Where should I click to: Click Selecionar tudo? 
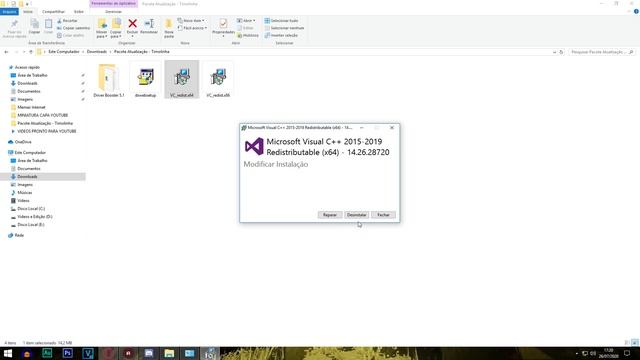281,20
